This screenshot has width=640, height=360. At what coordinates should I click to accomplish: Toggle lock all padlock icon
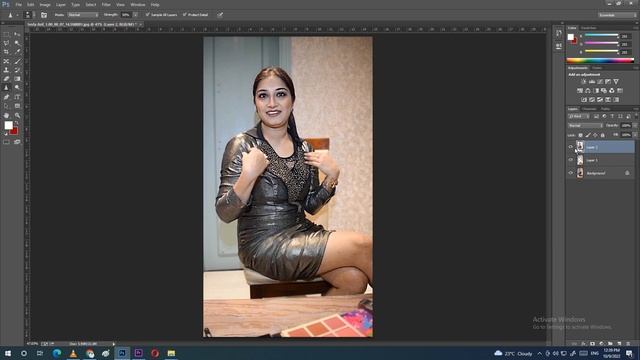pos(602,135)
